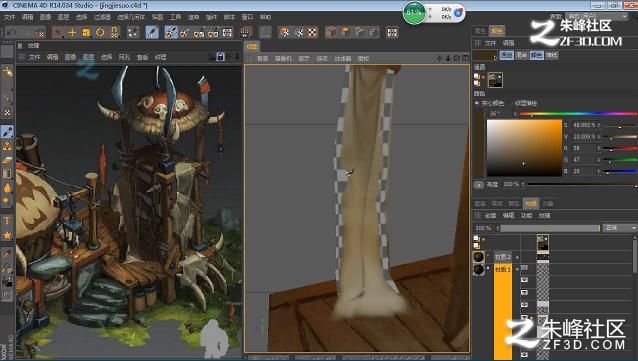Click the viewport orbit rotate icon

[x=457, y=59]
